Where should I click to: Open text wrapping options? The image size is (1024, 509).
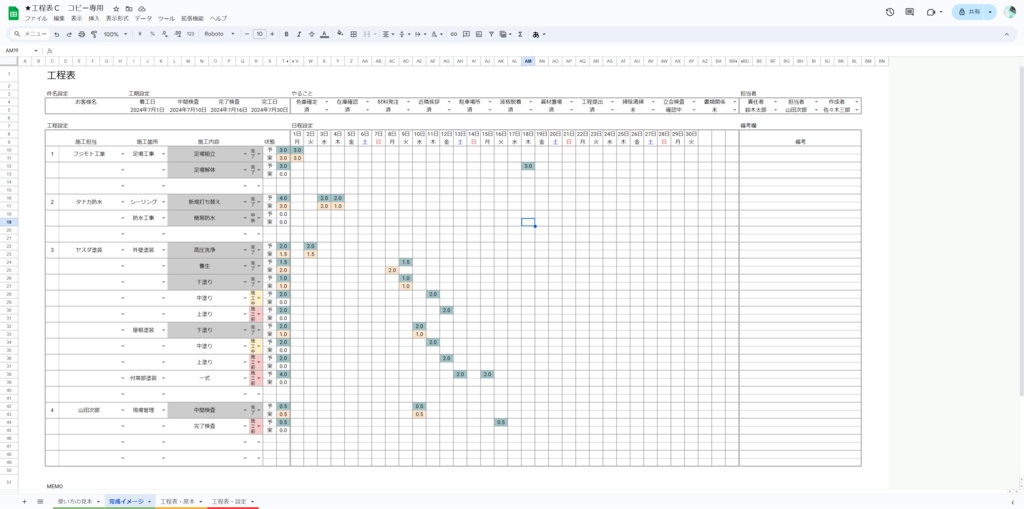point(421,34)
